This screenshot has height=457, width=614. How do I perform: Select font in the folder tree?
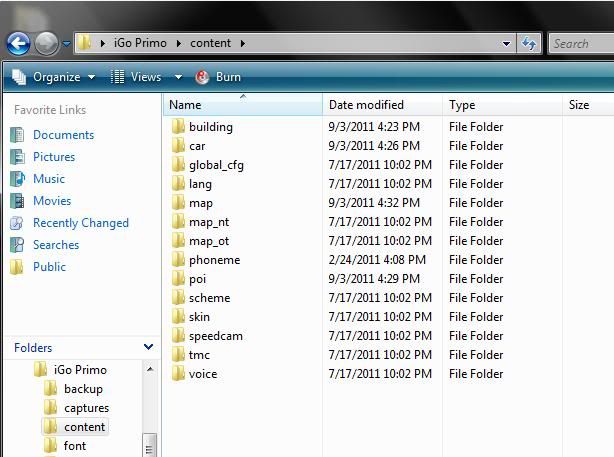(x=75, y=446)
